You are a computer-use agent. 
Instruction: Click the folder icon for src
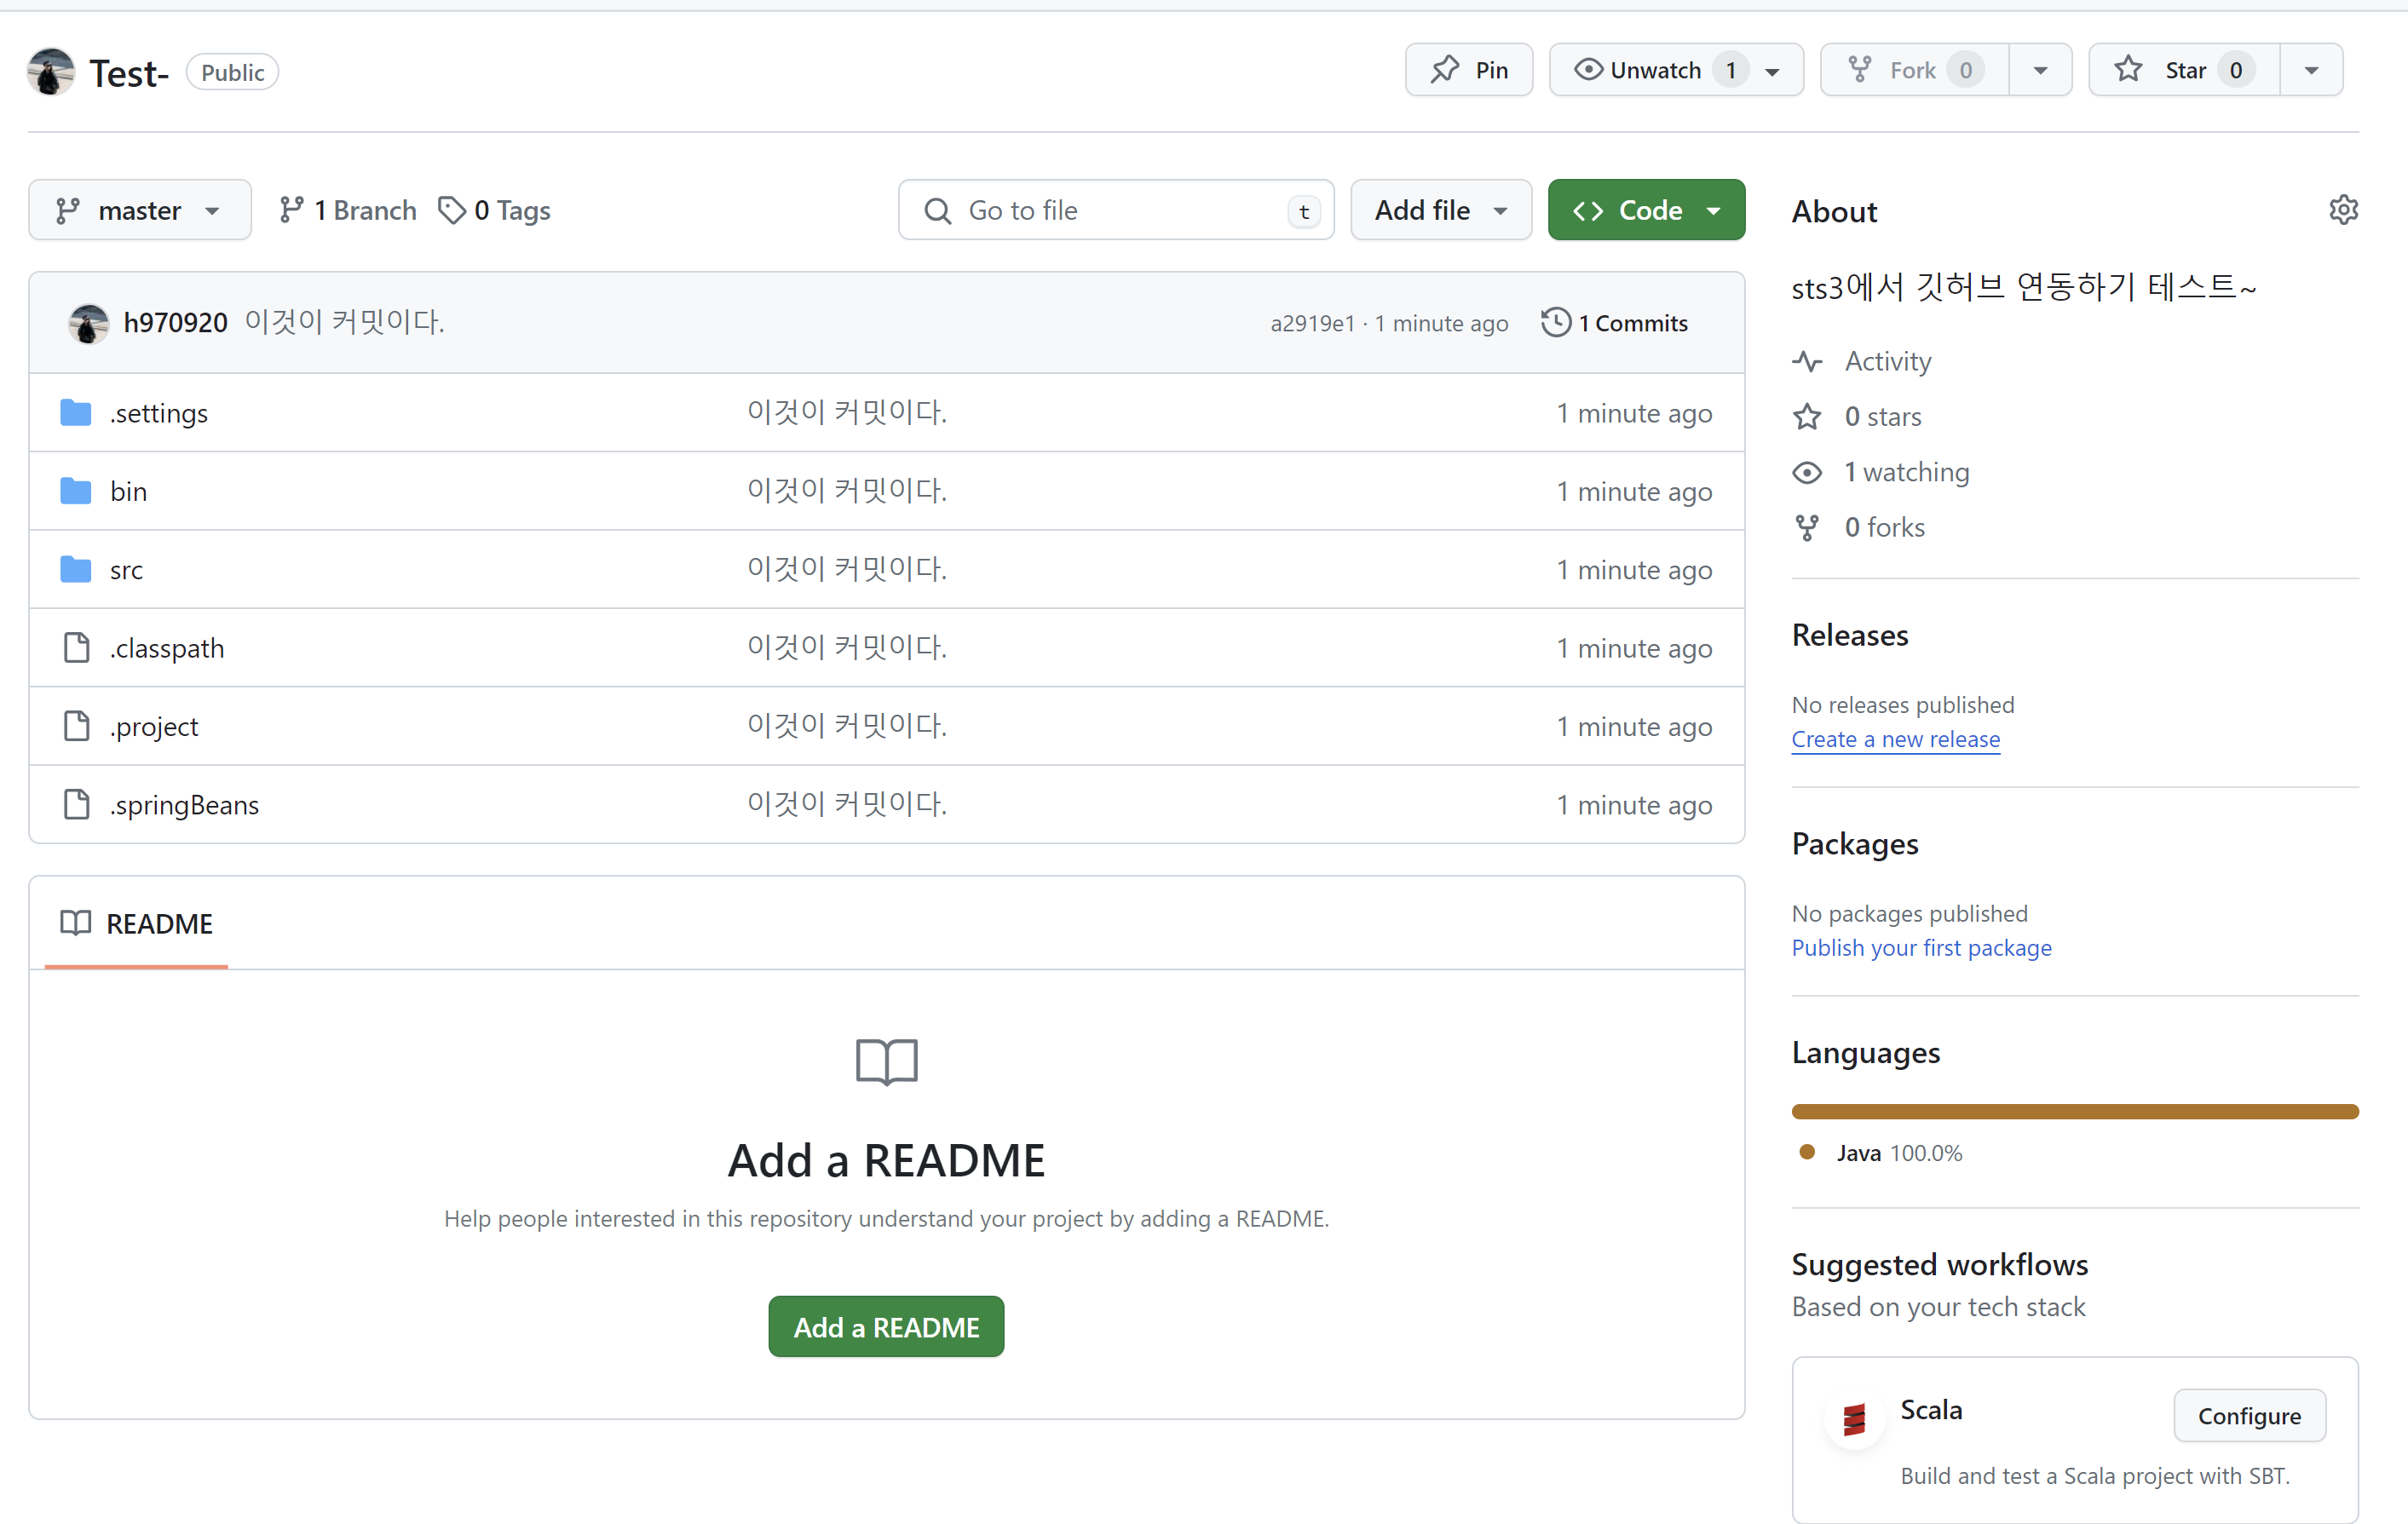click(x=75, y=569)
